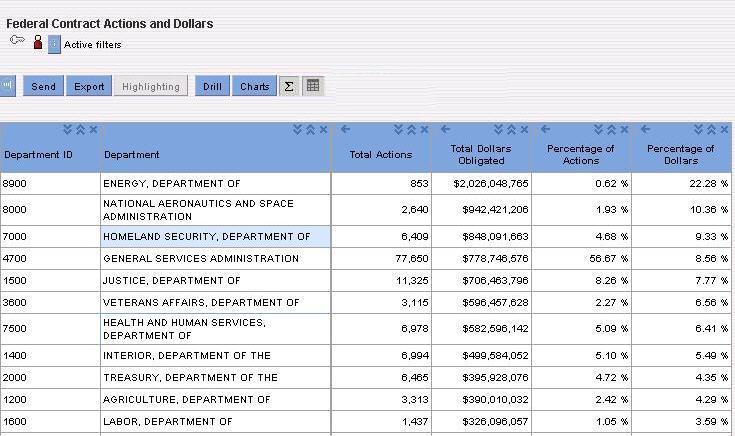Select HEALTH AND HUMAN SERVICES cell
The width and height of the screenshot is (735, 436).
(x=216, y=329)
